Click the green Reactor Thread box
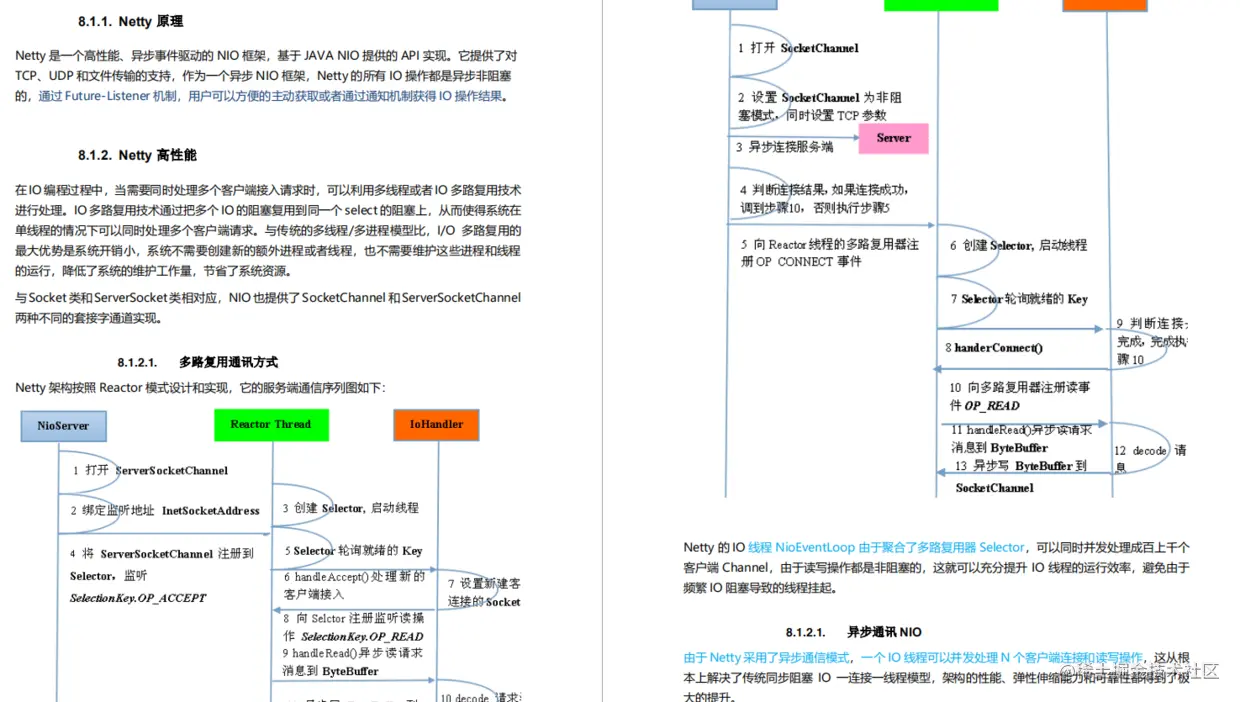 click(x=271, y=425)
